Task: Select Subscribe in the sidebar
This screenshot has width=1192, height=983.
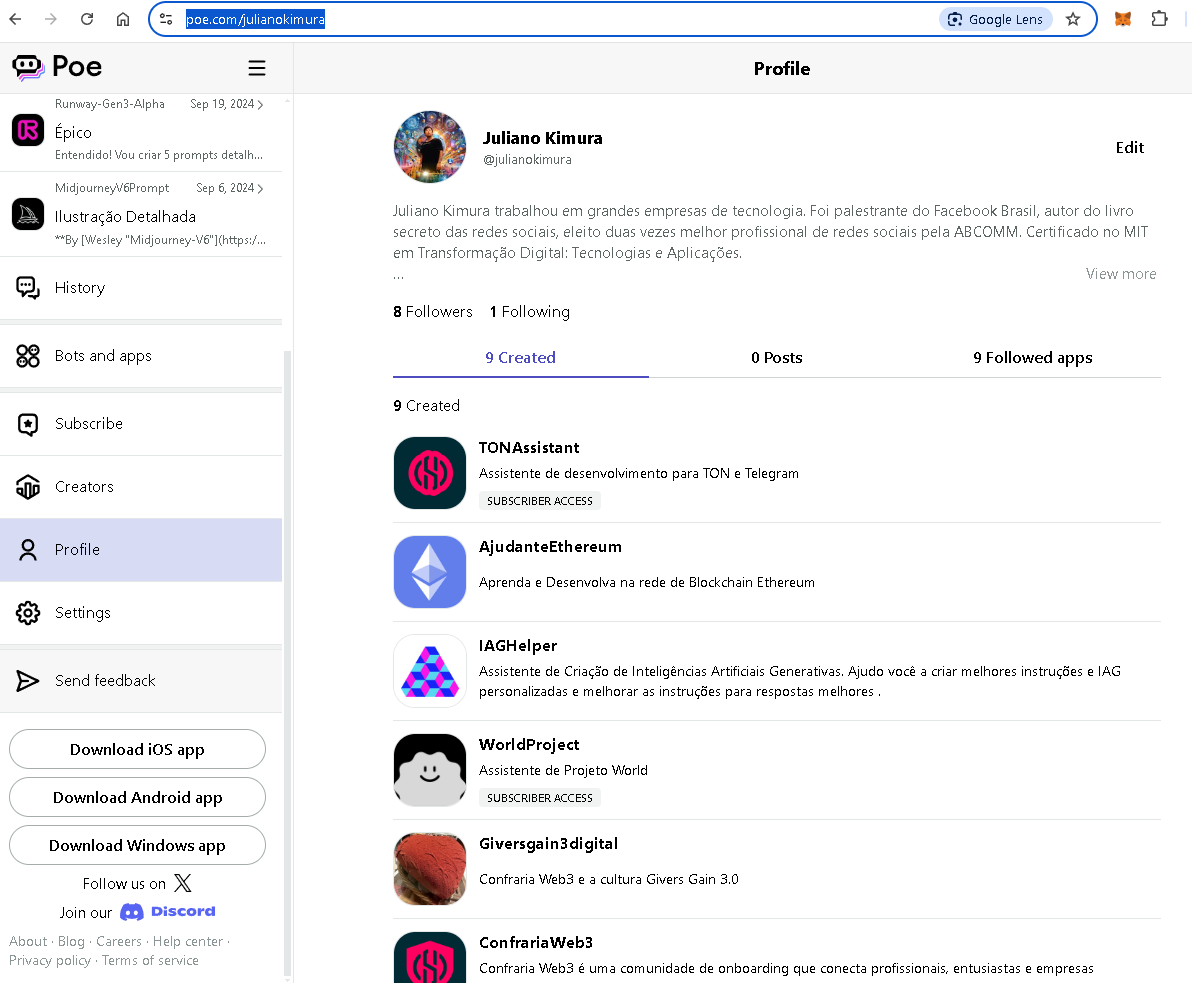Action: pyautogui.click(x=141, y=424)
